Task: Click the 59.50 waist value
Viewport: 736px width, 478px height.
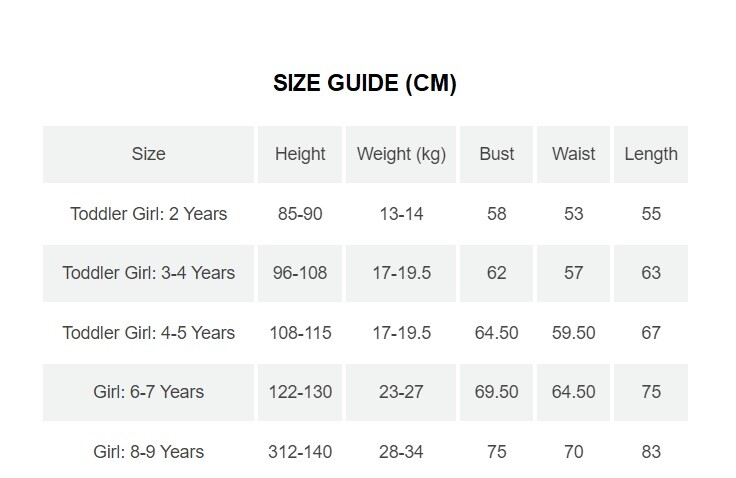Action: click(573, 333)
